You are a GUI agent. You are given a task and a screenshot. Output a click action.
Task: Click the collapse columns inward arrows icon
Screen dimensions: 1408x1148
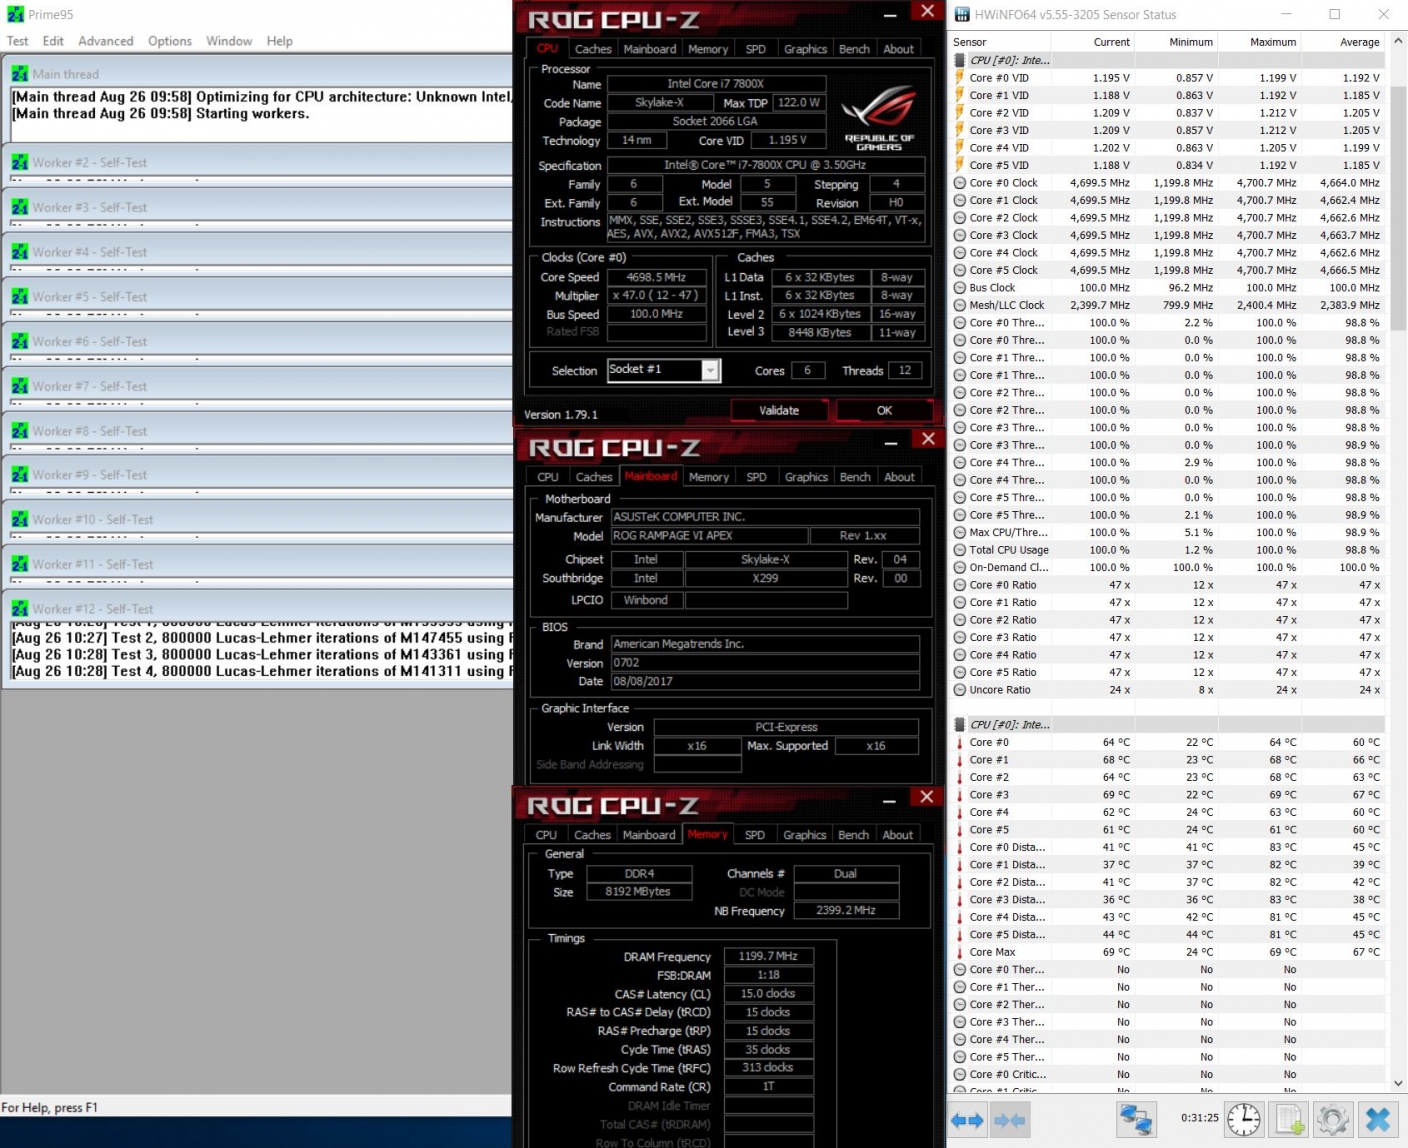click(x=1010, y=1120)
